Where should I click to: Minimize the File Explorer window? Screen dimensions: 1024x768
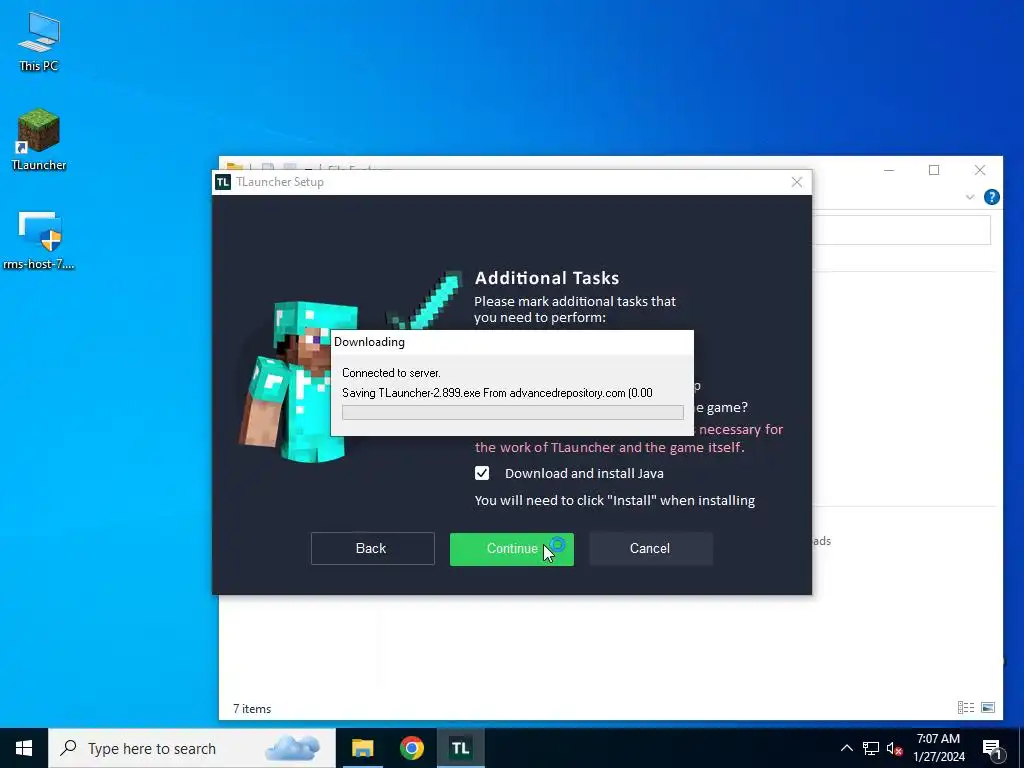(x=889, y=170)
